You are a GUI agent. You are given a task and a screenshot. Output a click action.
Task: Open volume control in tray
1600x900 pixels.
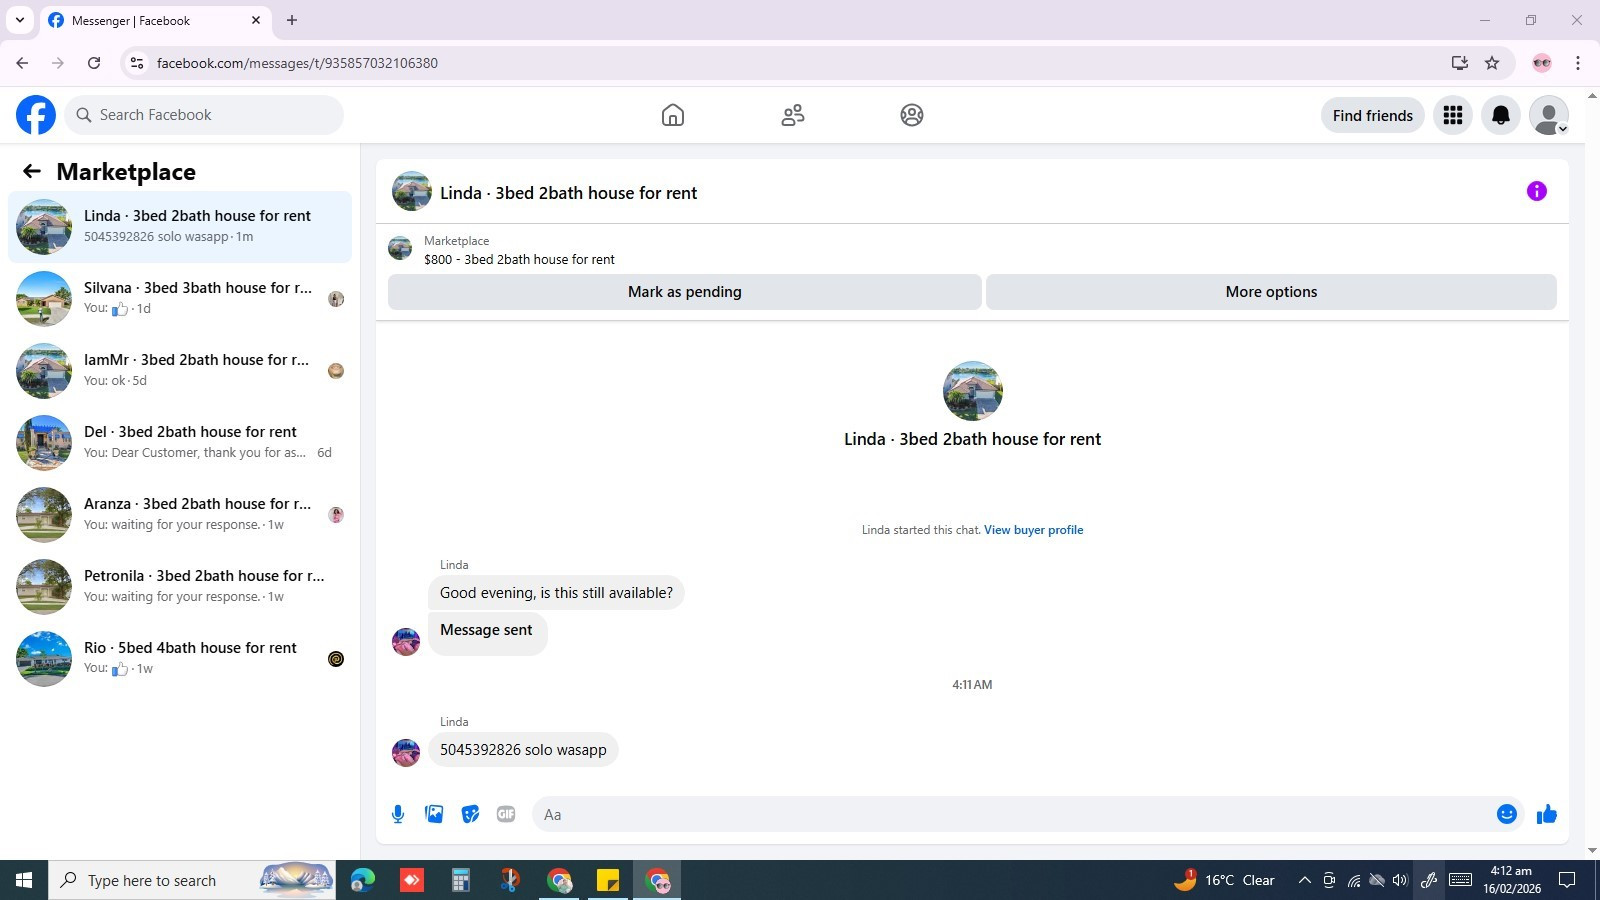click(1400, 880)
